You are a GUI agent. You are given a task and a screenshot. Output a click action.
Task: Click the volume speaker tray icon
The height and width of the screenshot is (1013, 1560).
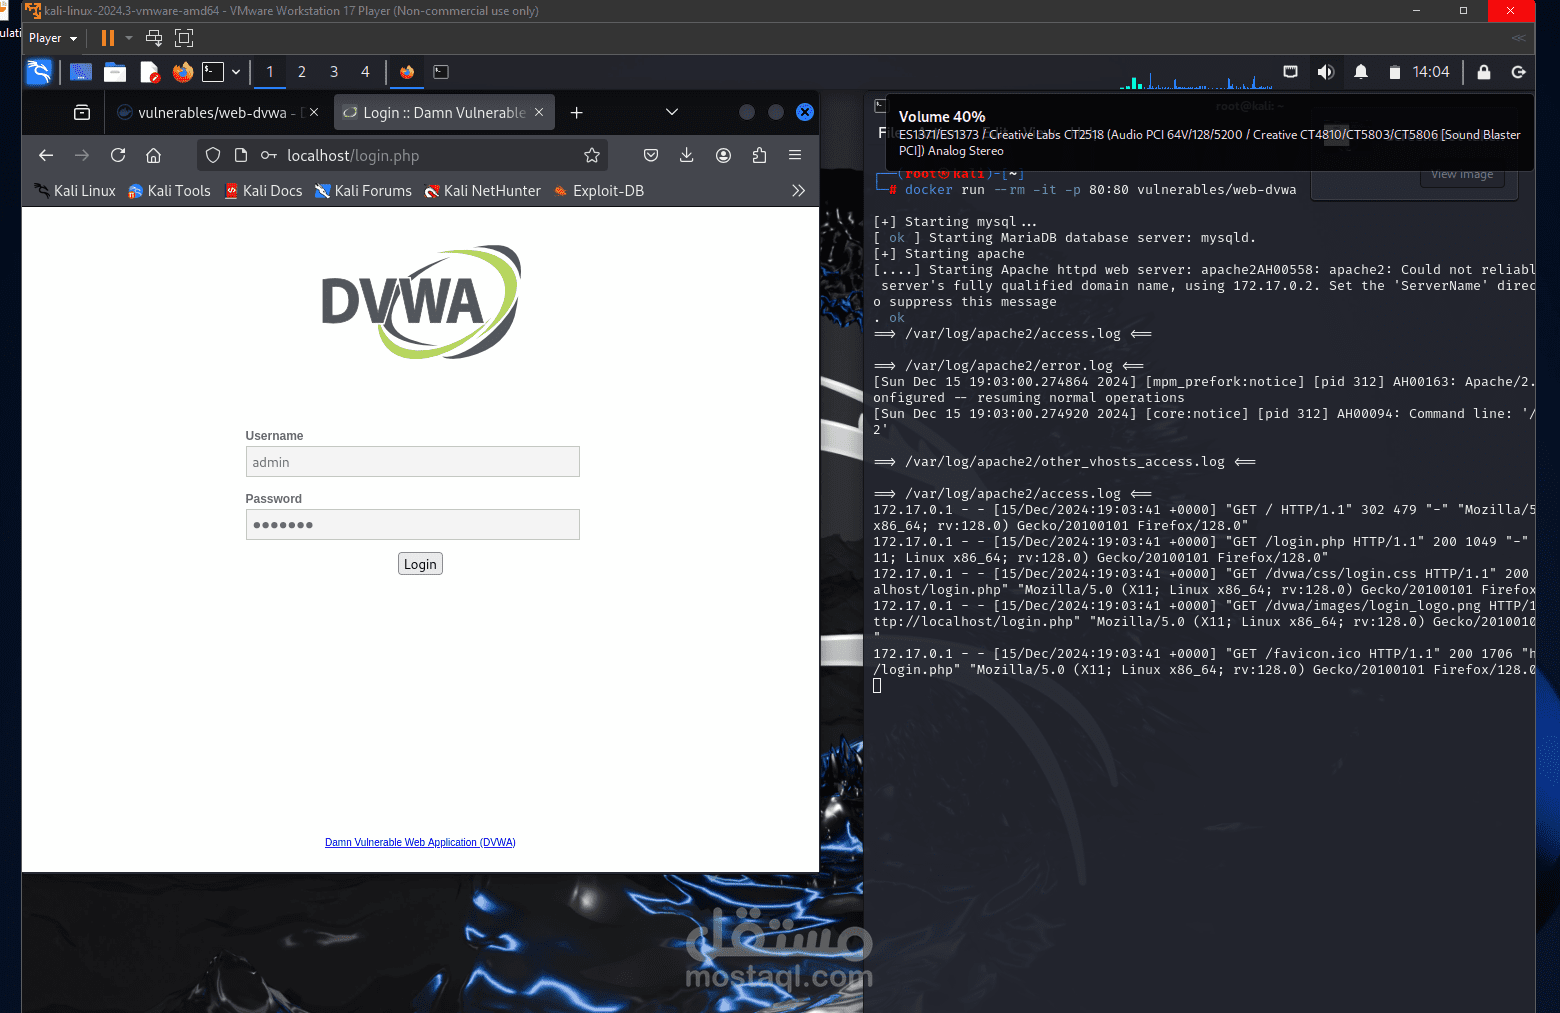point(1326,72)
